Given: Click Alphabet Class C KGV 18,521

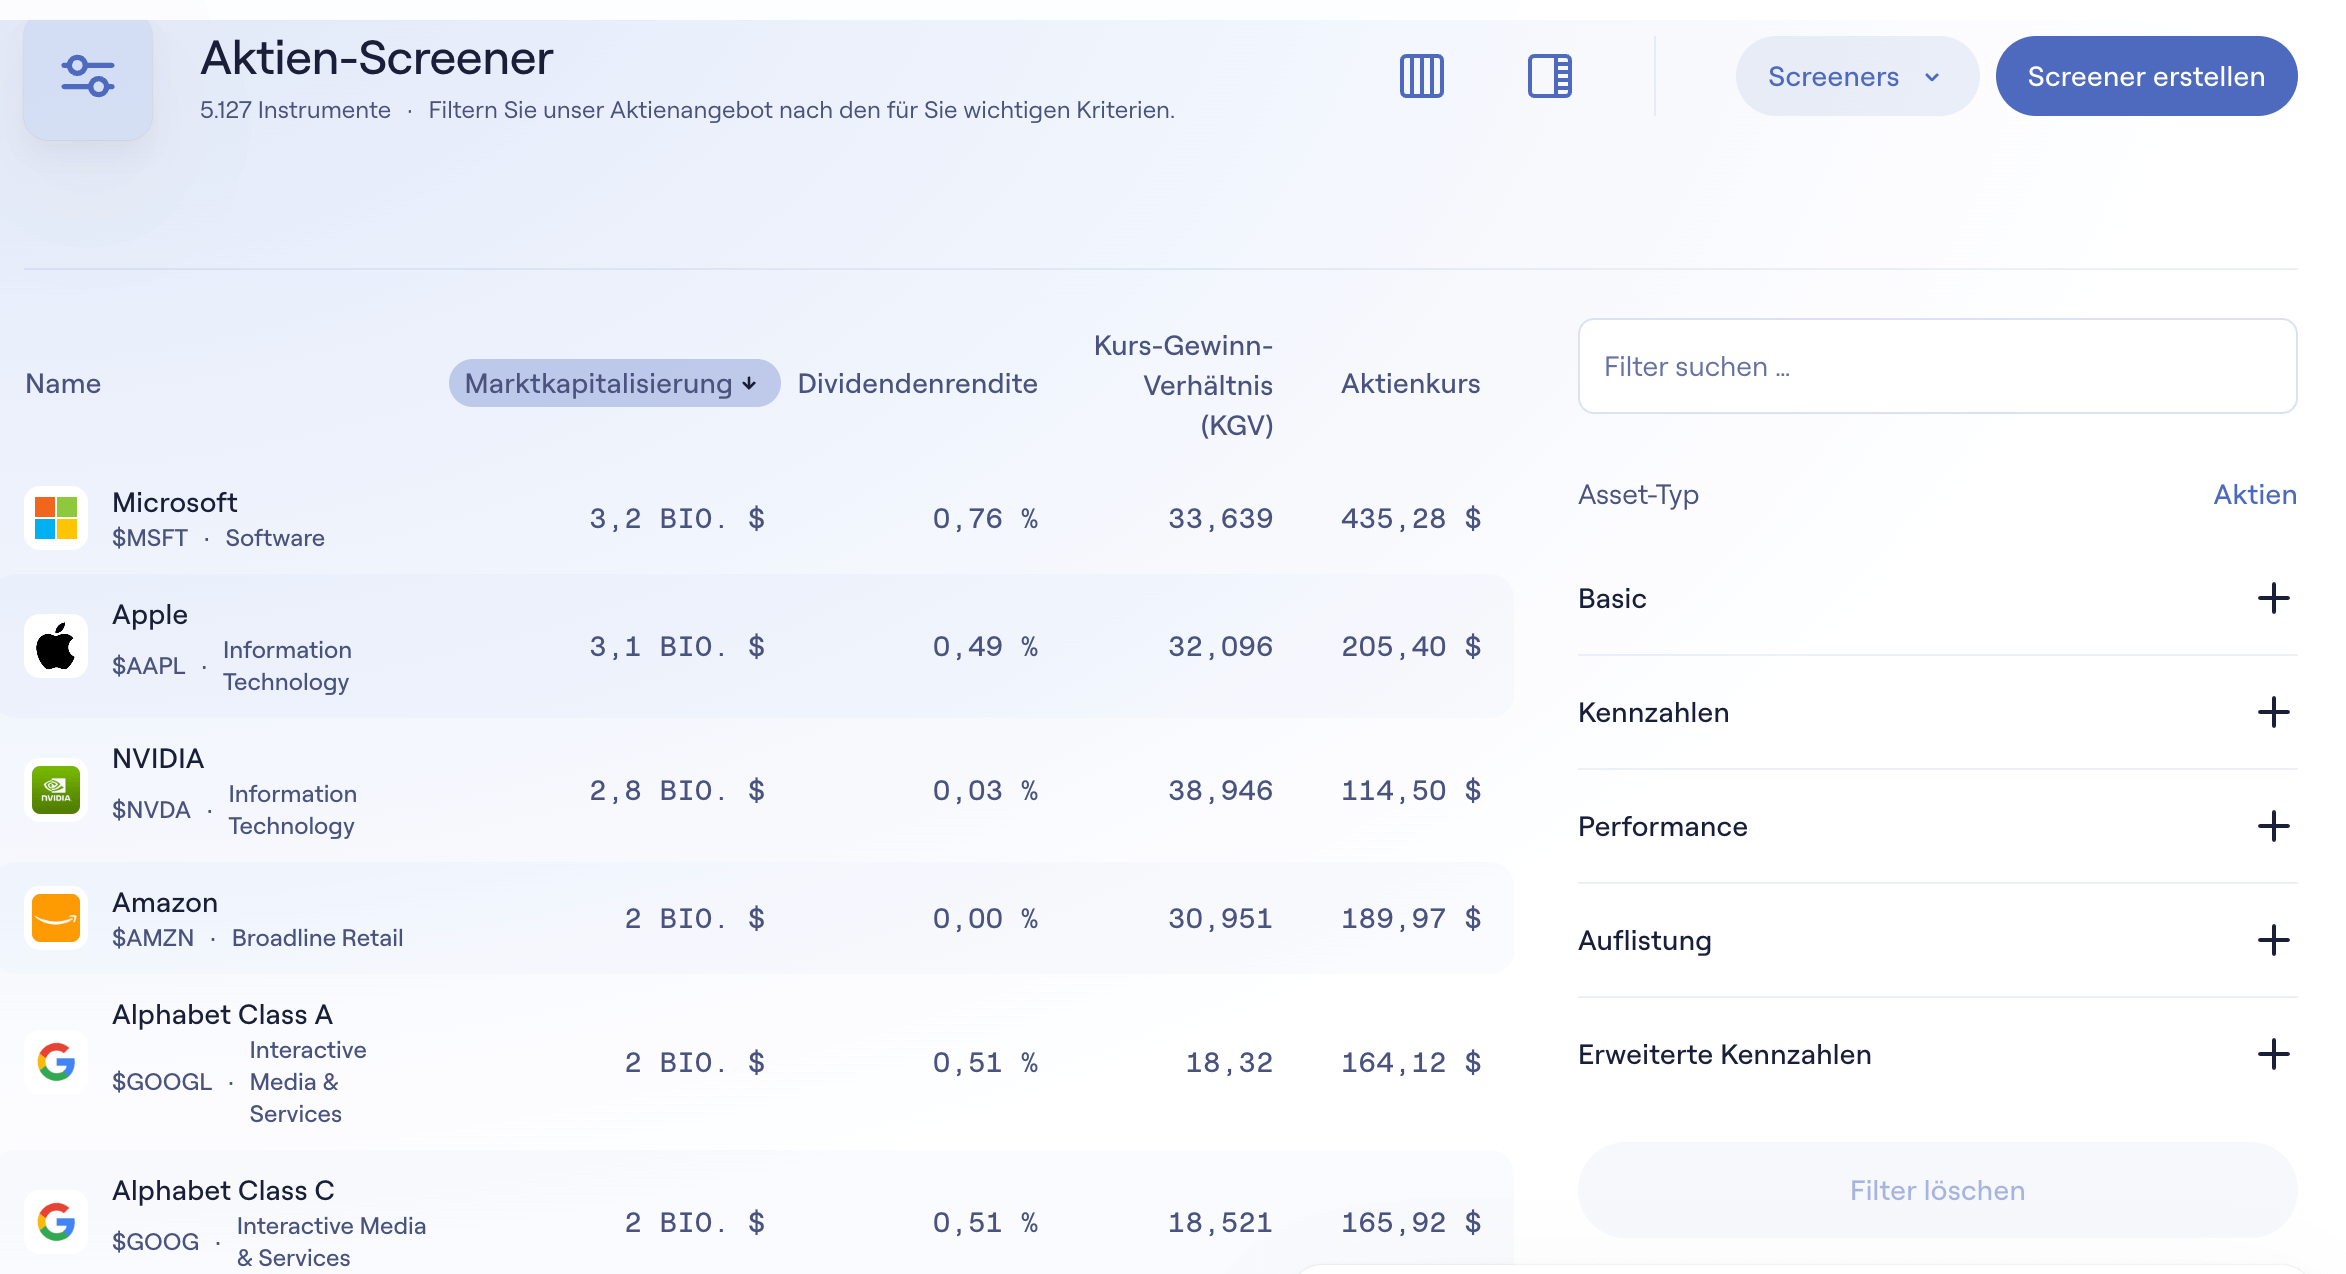Looking at the screenshot, I should 1220,1222.
